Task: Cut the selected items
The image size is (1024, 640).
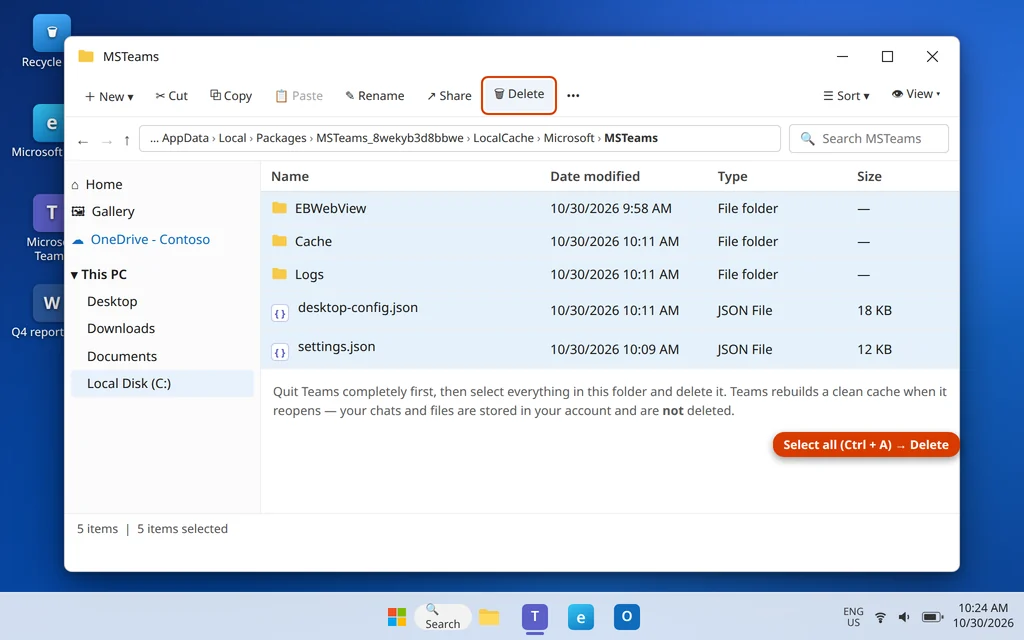Action: [x=172, y=95]
